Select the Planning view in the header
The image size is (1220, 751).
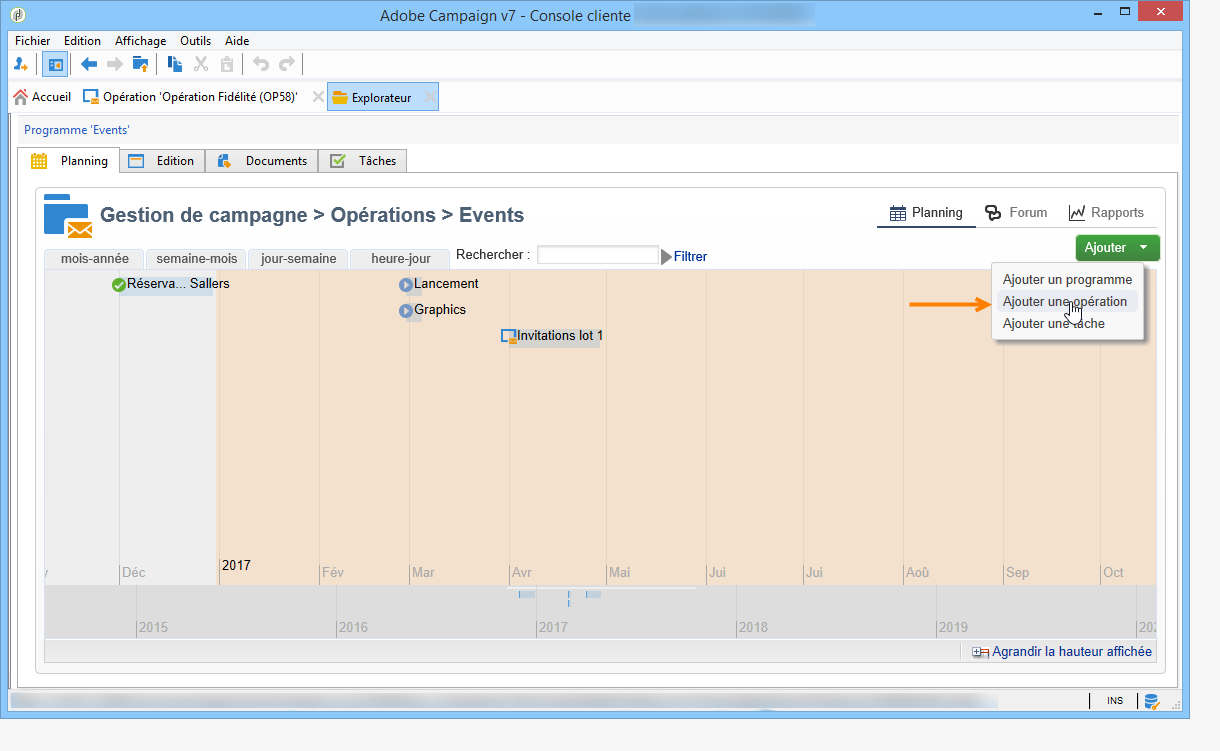pyautogui.click(x=926, y=213)
